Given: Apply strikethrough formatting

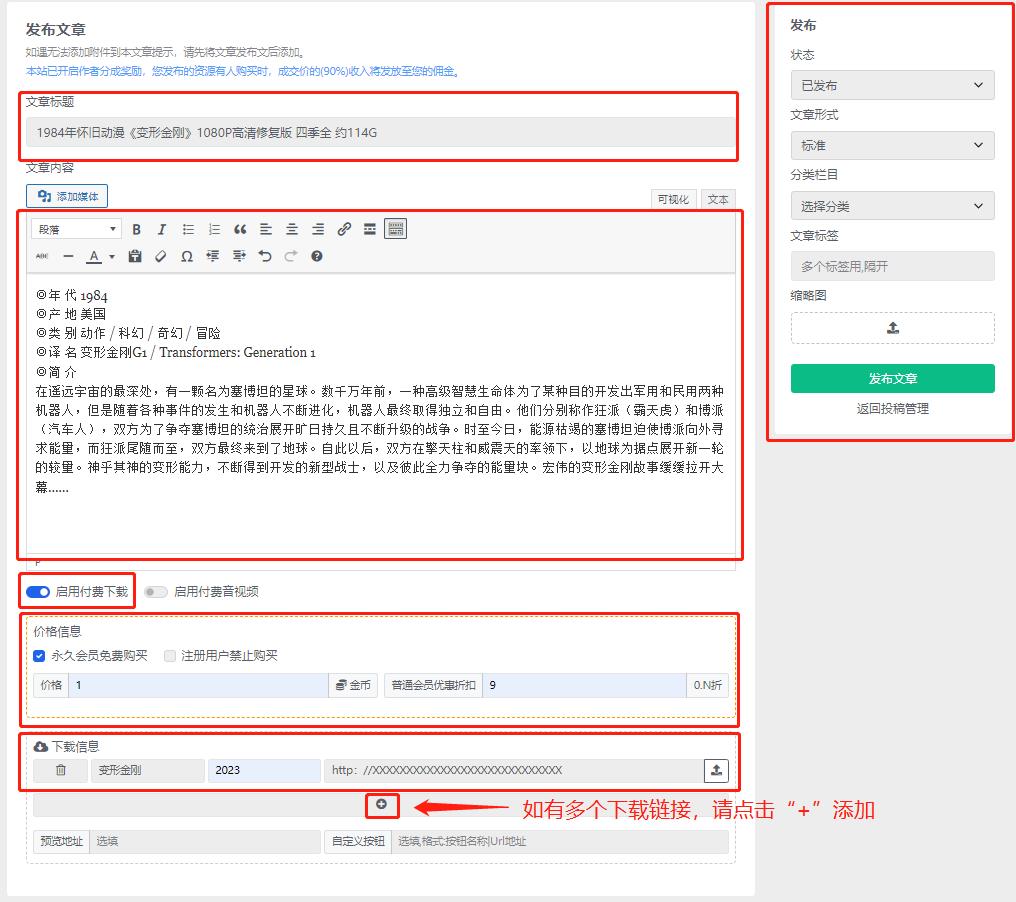Looking at the screenshot, I should tap(42, 257).
